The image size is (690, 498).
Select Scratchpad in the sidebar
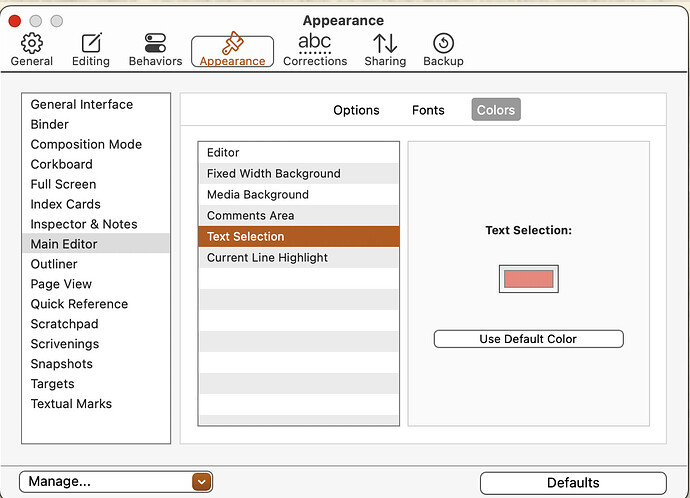click(95, 324)
